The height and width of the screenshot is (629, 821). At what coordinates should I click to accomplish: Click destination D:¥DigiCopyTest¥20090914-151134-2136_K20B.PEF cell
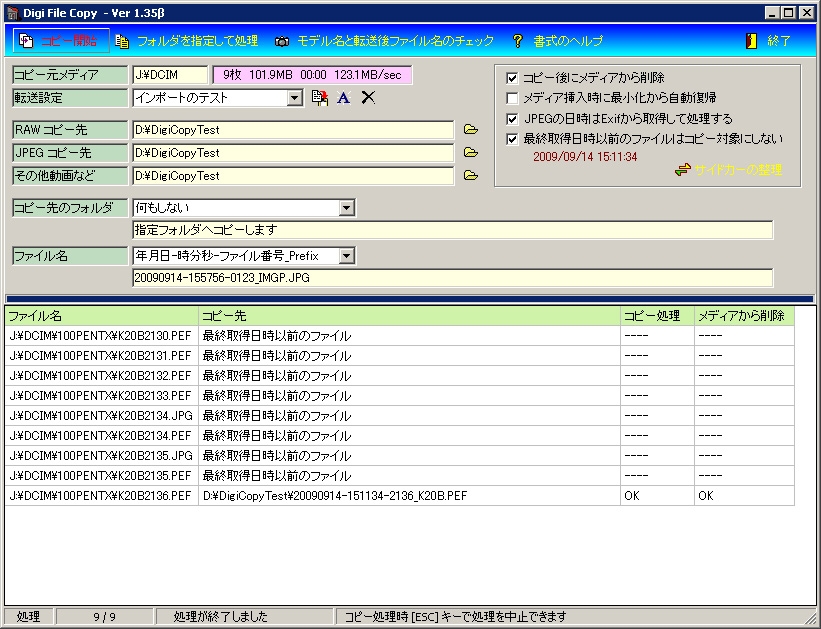tap(409, 495)
